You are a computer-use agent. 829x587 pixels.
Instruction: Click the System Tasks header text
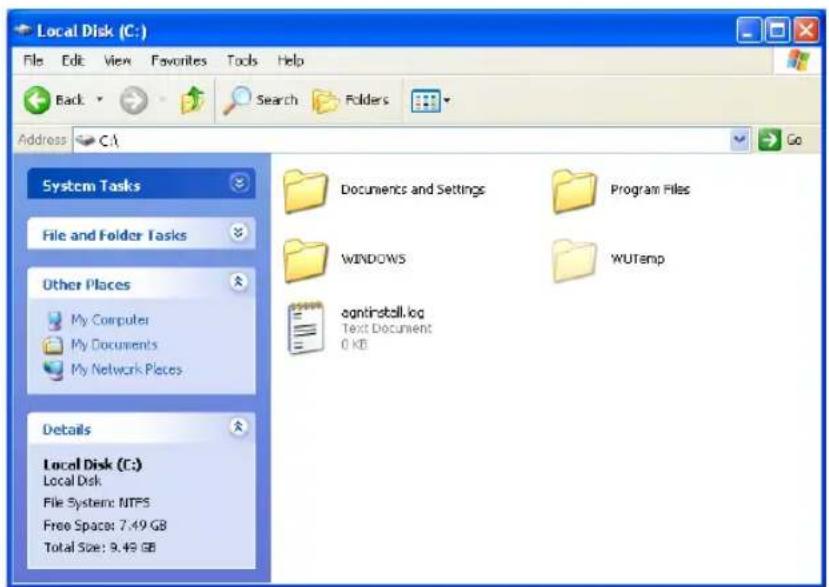(91, 186)
